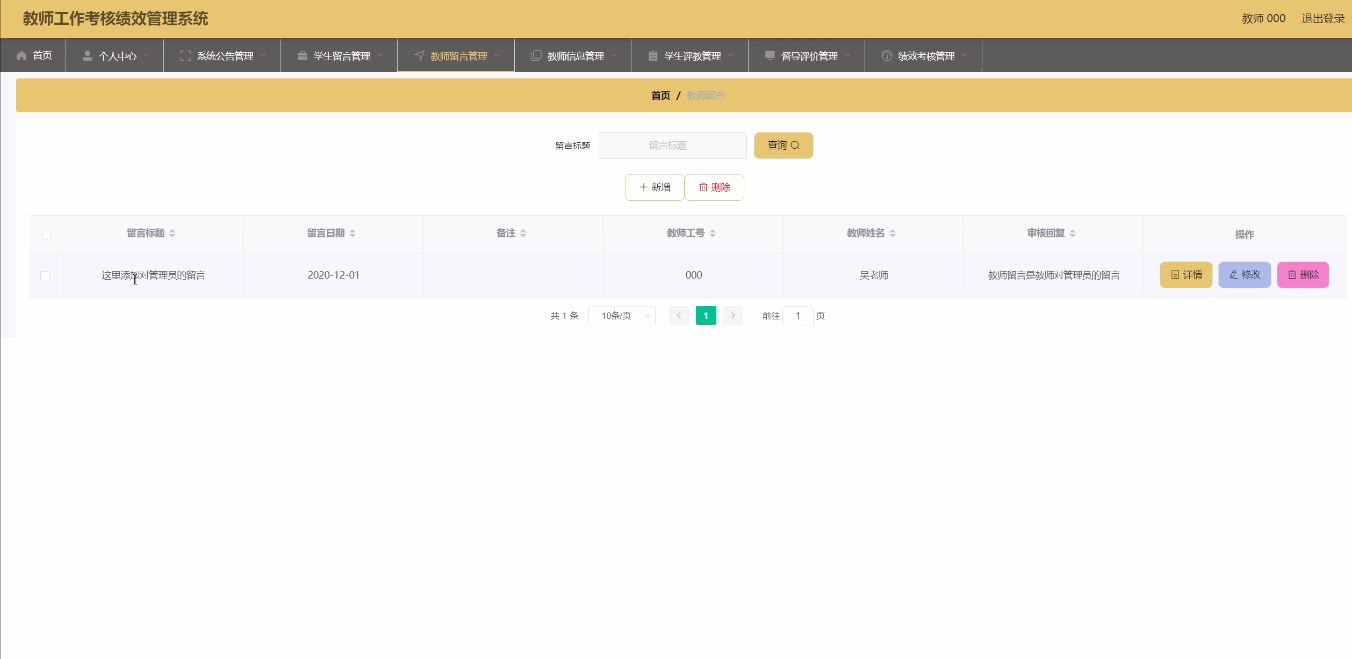Screen dimensions: 1352x659
Task: Open the 10条/页 page size dropdown
Action: 622,316
